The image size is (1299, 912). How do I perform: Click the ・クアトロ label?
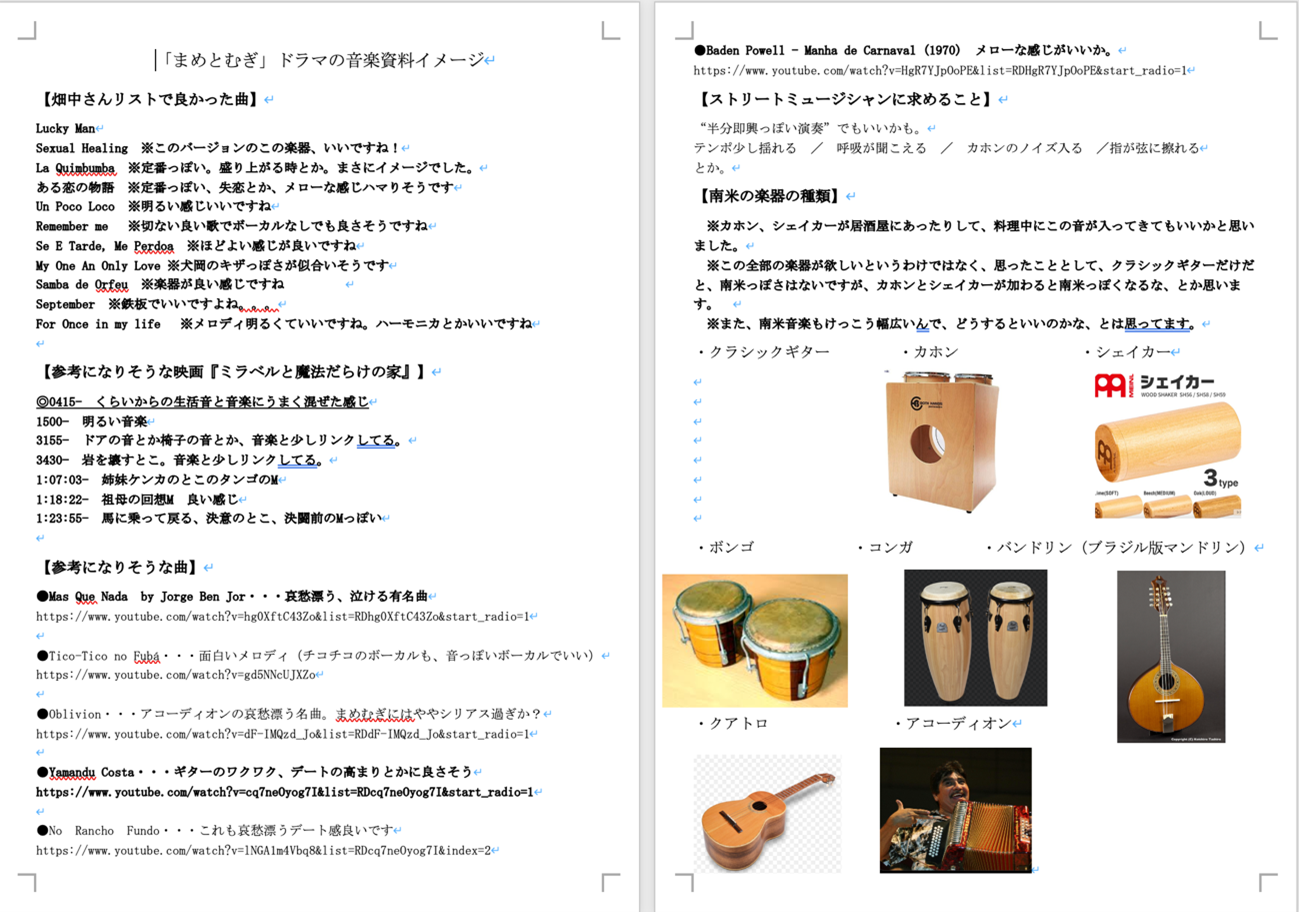[x=732, y=723]
